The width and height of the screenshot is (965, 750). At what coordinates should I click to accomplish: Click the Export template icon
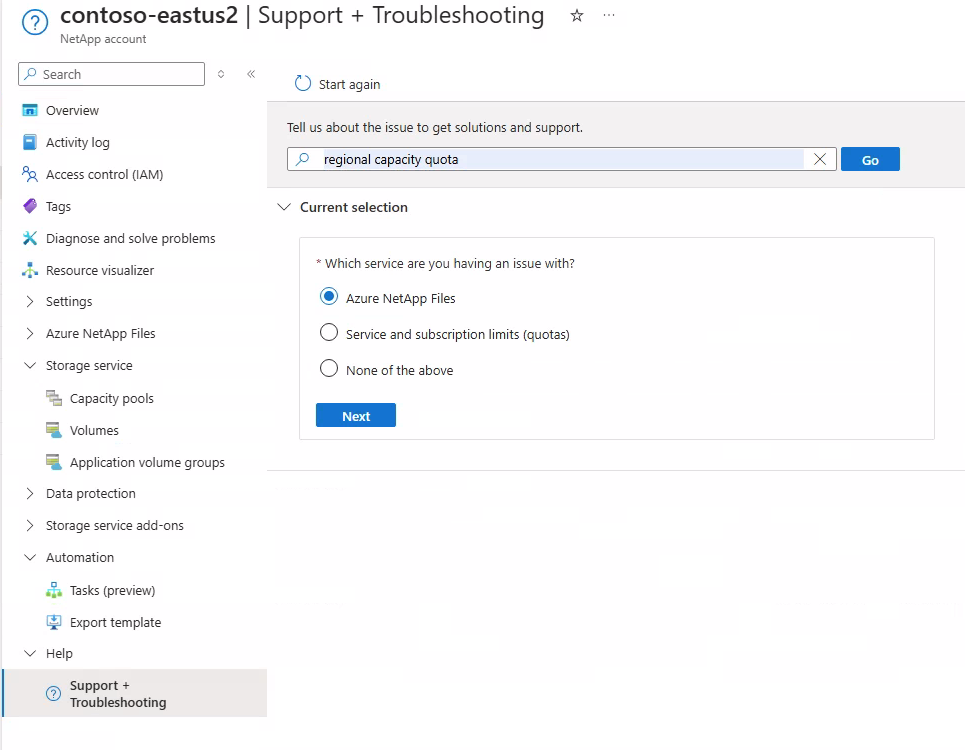pos(54,622)
